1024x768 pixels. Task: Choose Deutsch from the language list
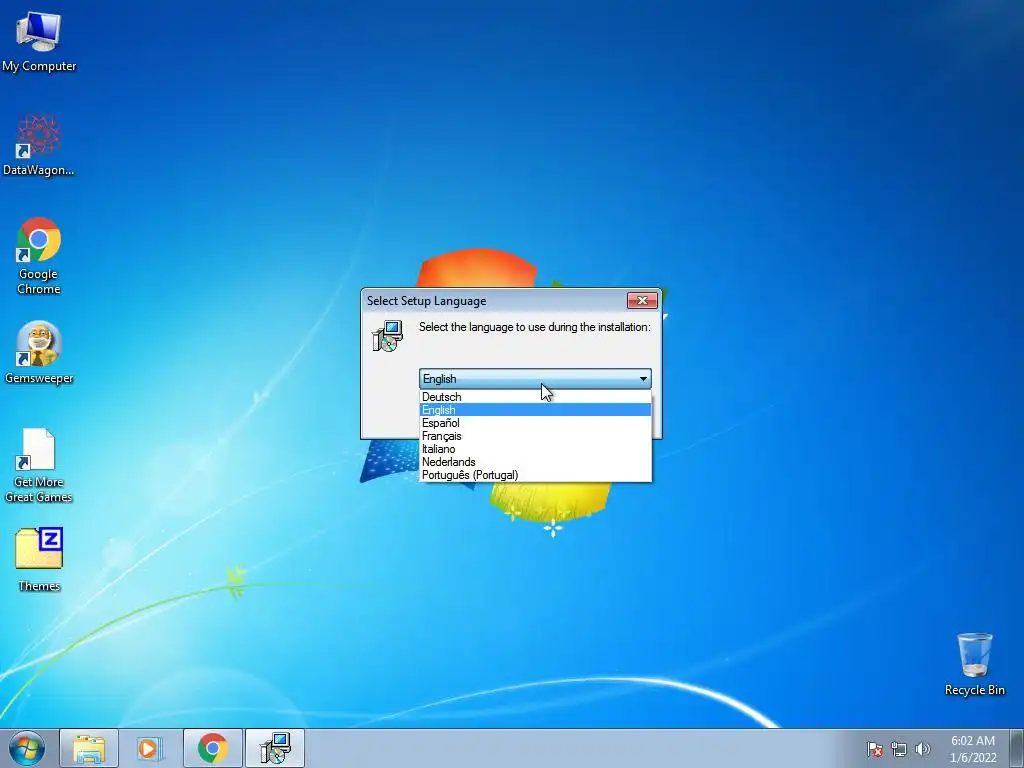535,396
